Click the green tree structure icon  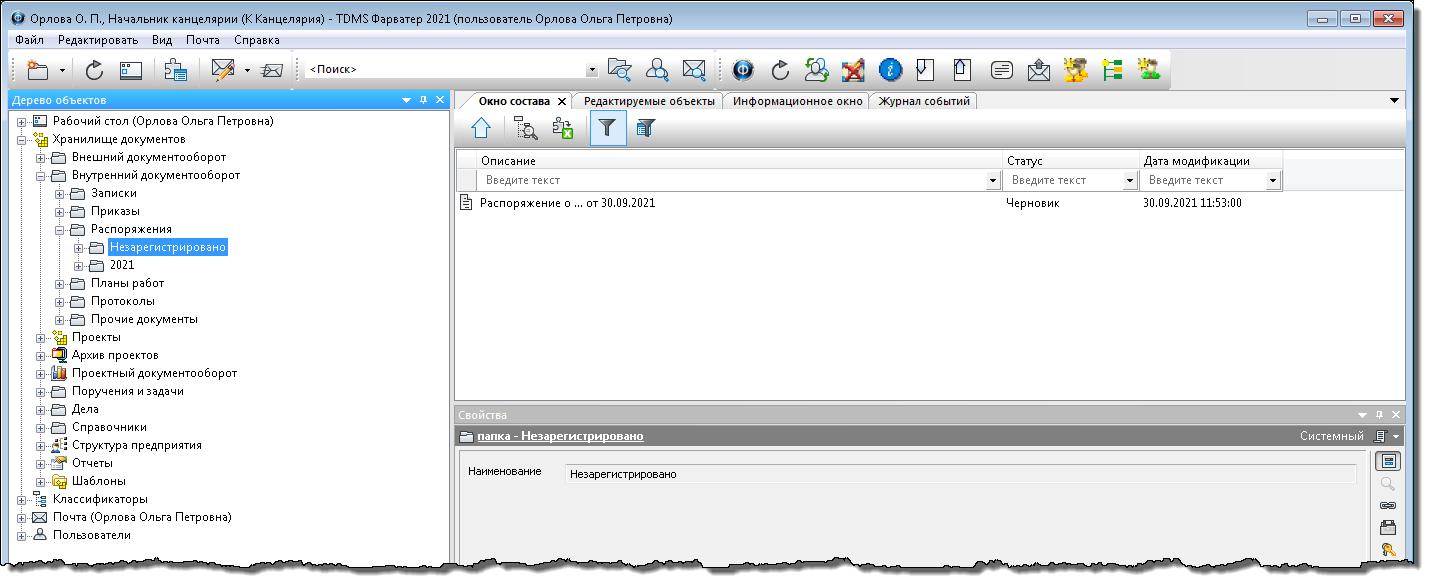click(x=1112, y=70)
